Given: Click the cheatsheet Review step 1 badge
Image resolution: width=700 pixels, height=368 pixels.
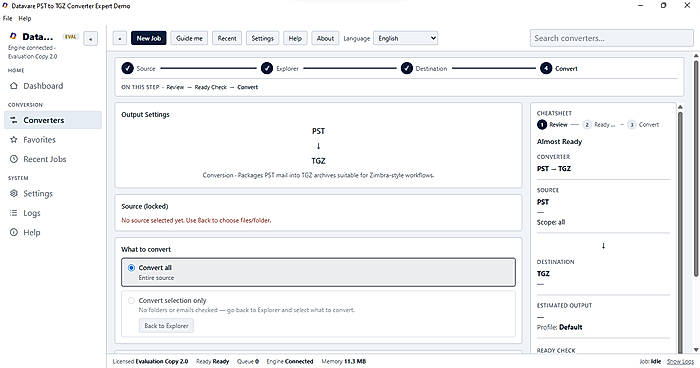Looking at the screenshot, I should point(542,125).
